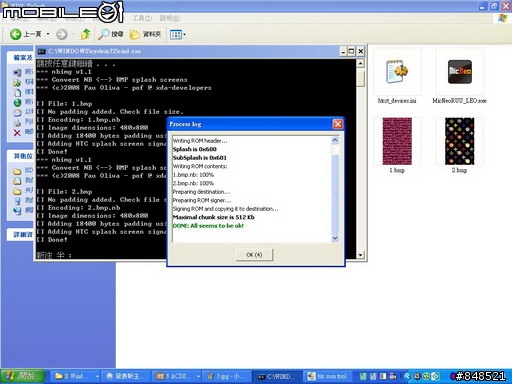Switch to the htc rom tool taskbar item
Screen dimensions: 512x384
click(328, 376)
